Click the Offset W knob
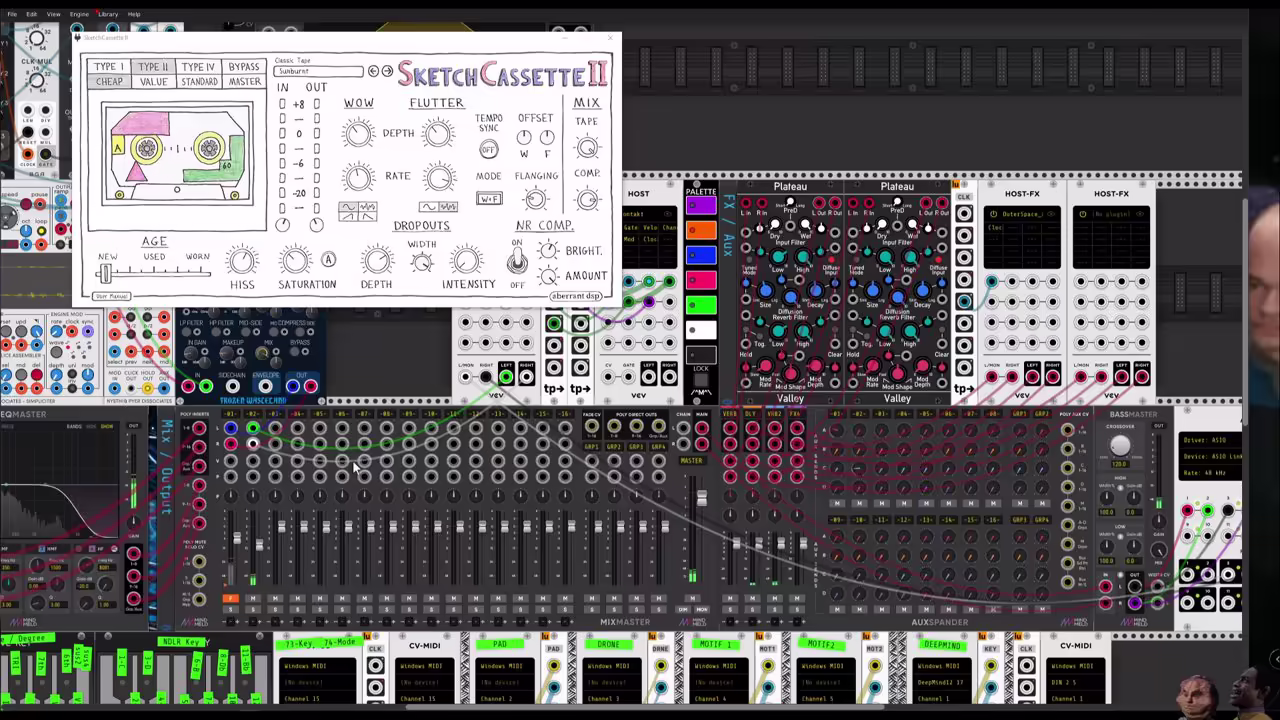Image resolution: width=1280 pixels, height=720 pixels. [x=525, y=137]
